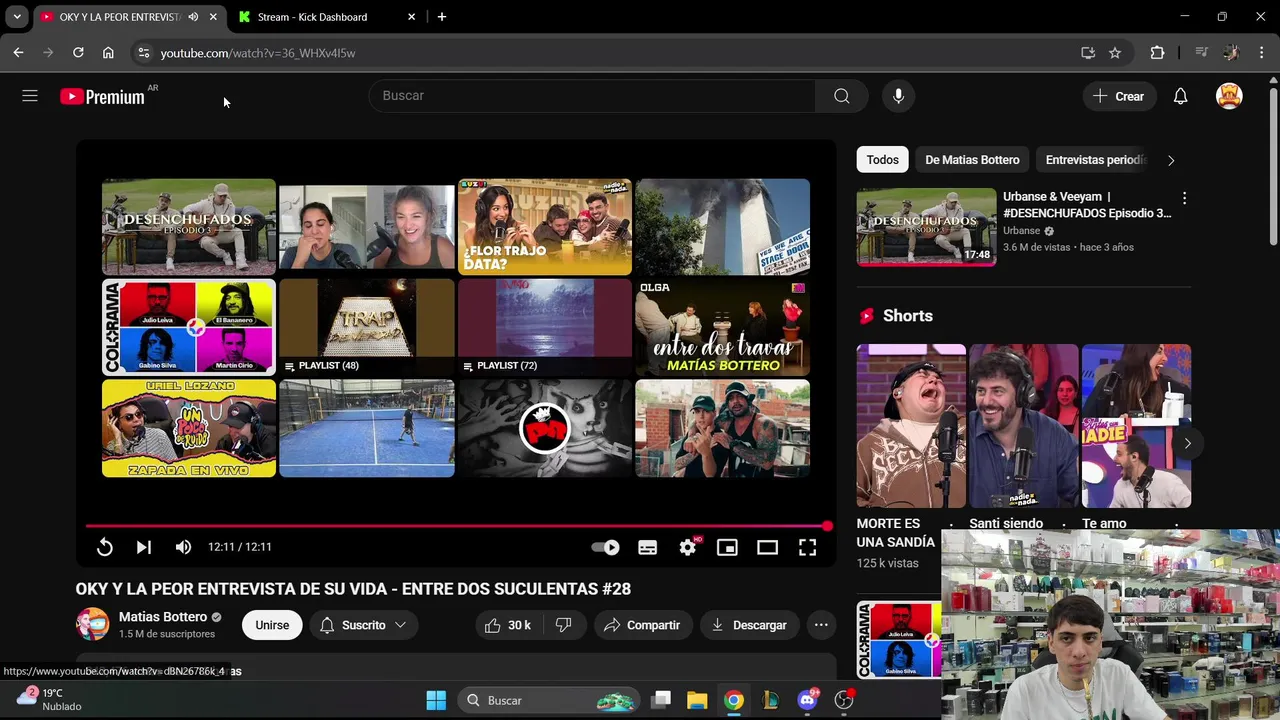The image size is (1280, 720).
Task: Select the De Matias Bottero chip
Action: [972, 160]
